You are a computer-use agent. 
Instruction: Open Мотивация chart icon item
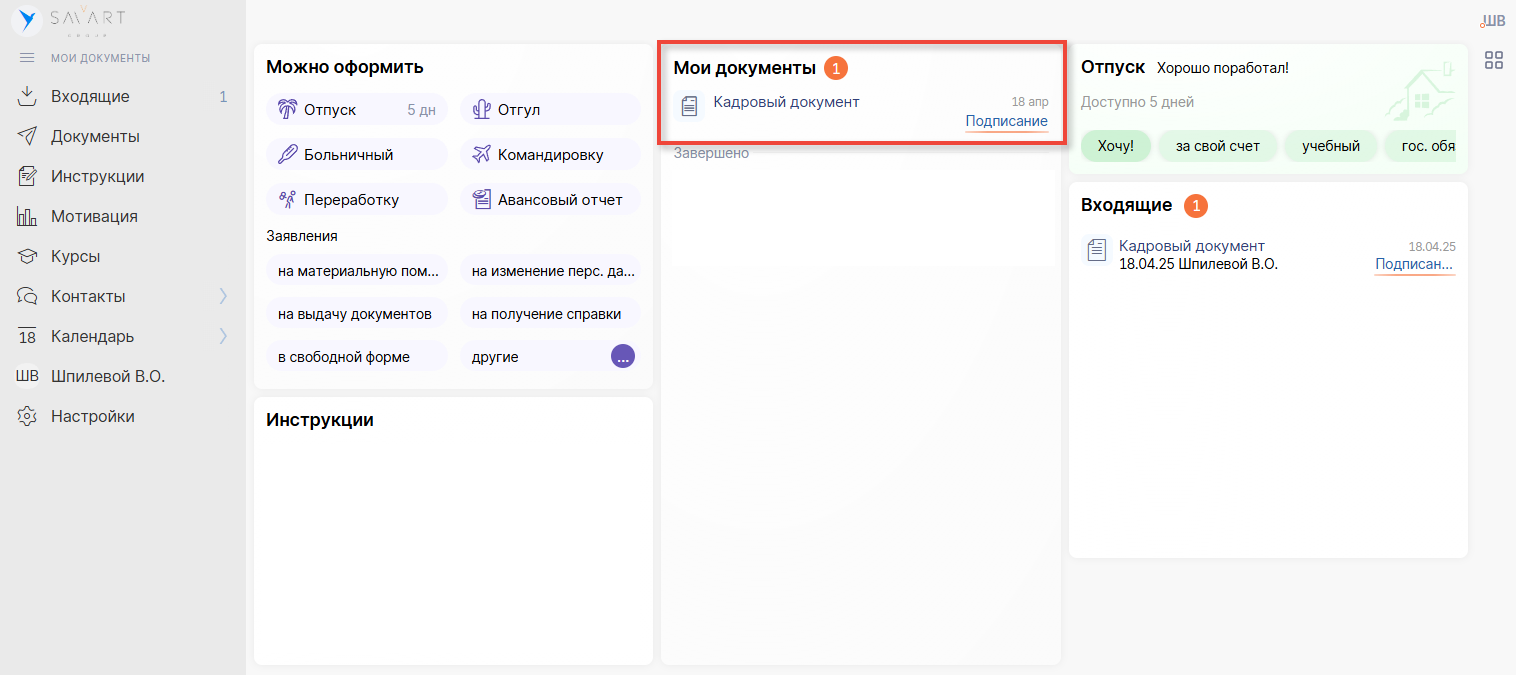coord(94,217)
